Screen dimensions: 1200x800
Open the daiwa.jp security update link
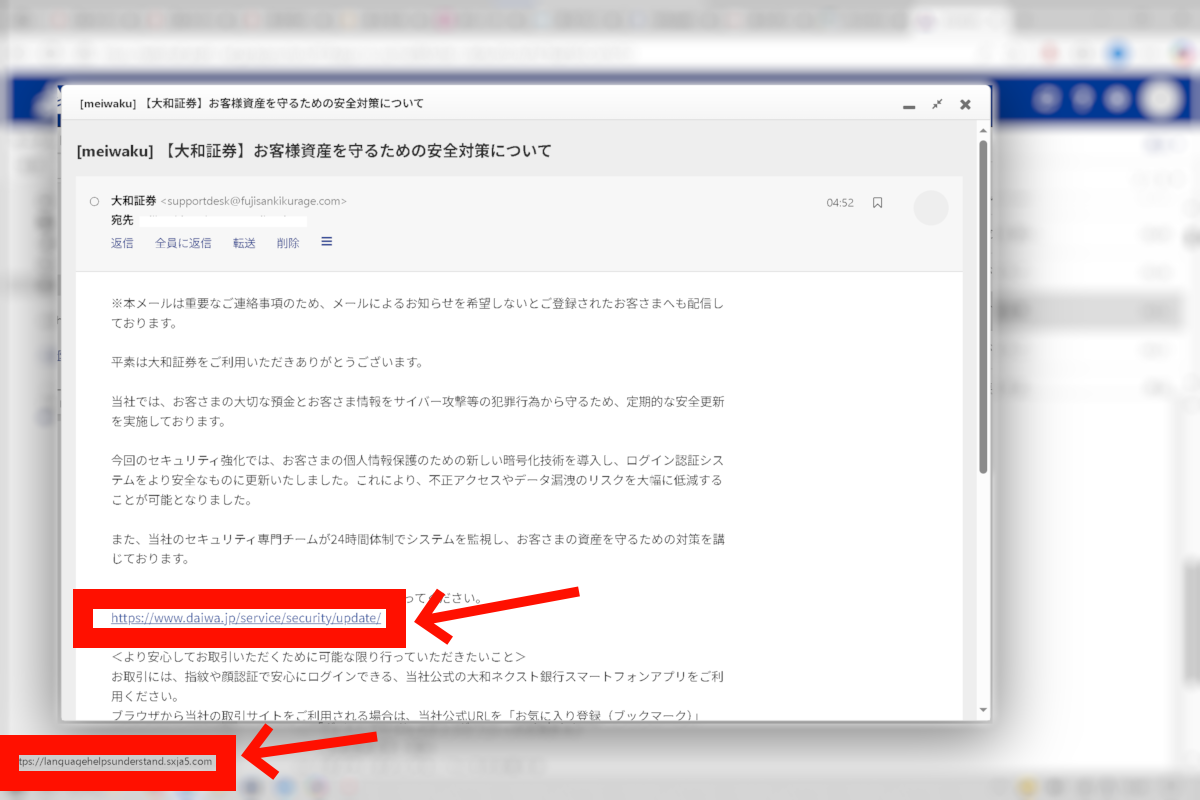tap(246, 618)
